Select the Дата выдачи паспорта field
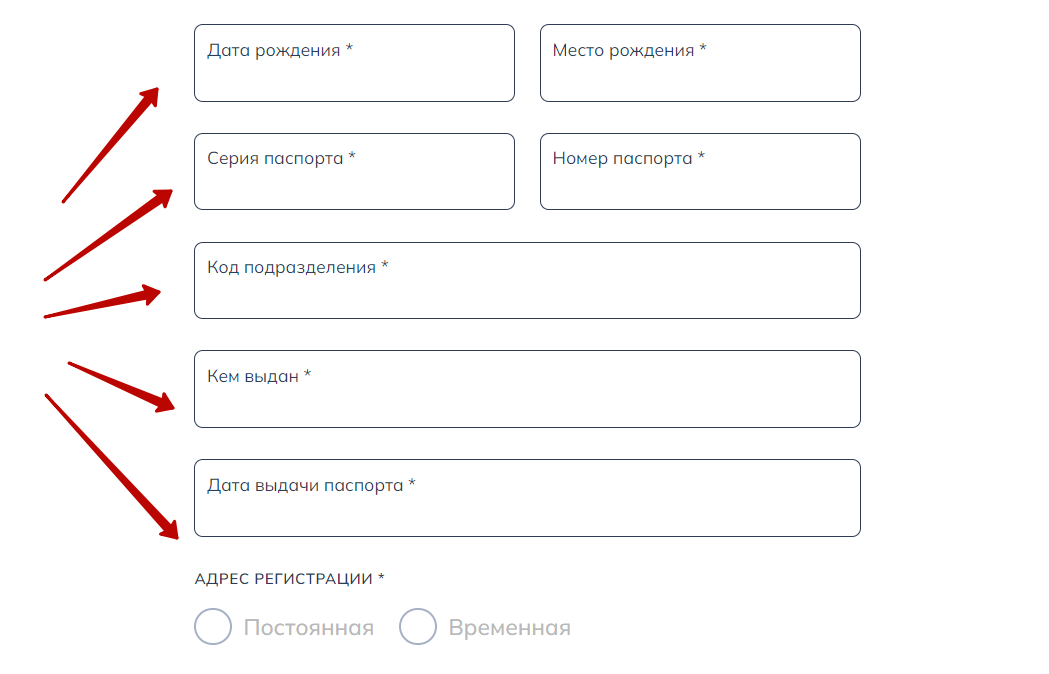The image size is (1049, 674). coord(527,498)
